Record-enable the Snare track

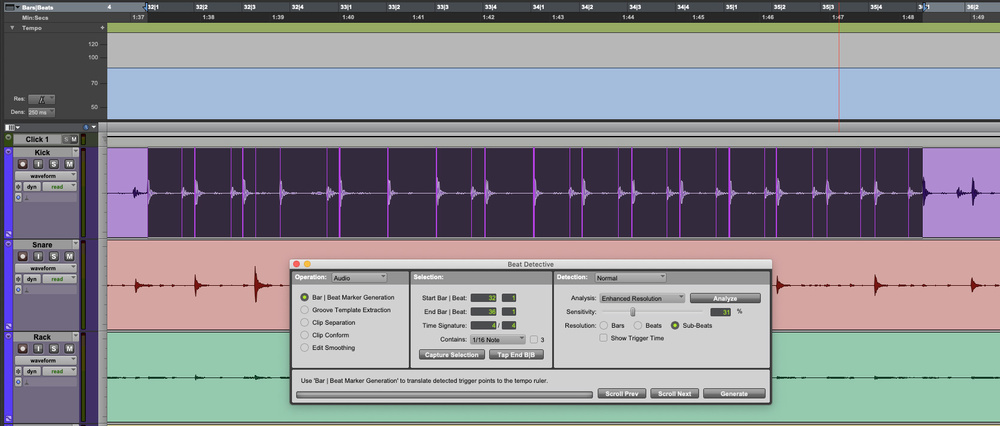coord(23,256)
